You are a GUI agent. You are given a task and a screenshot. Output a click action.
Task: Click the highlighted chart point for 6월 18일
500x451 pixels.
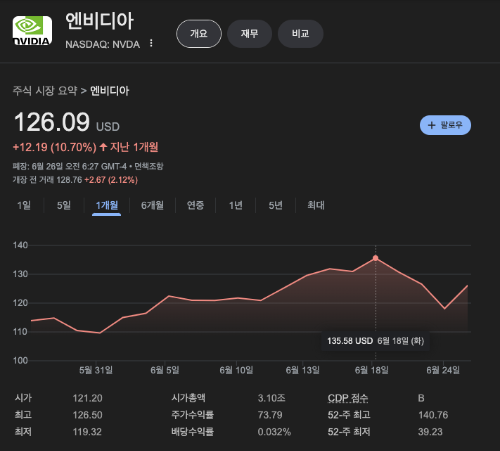tap(376, 258)
